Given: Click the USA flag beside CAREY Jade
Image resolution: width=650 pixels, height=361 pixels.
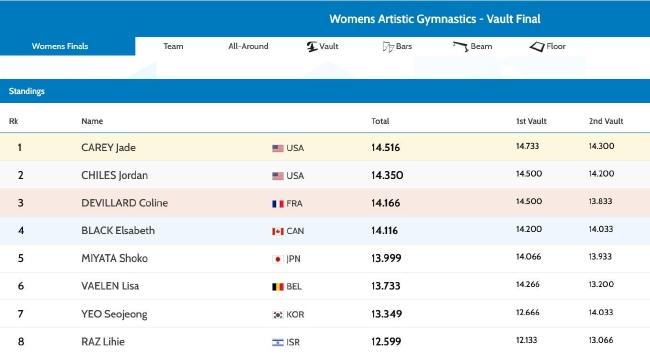Looking at the screenshot, I should coord(278,148).
